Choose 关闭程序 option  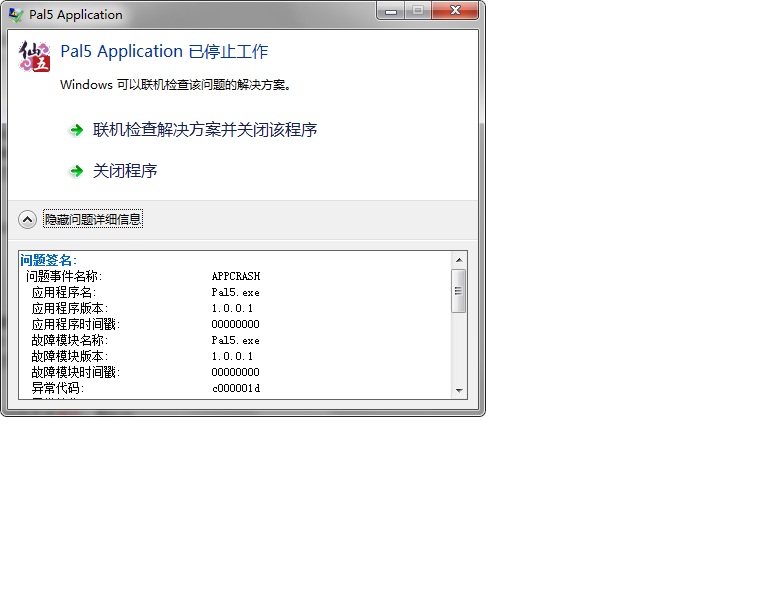125,171
